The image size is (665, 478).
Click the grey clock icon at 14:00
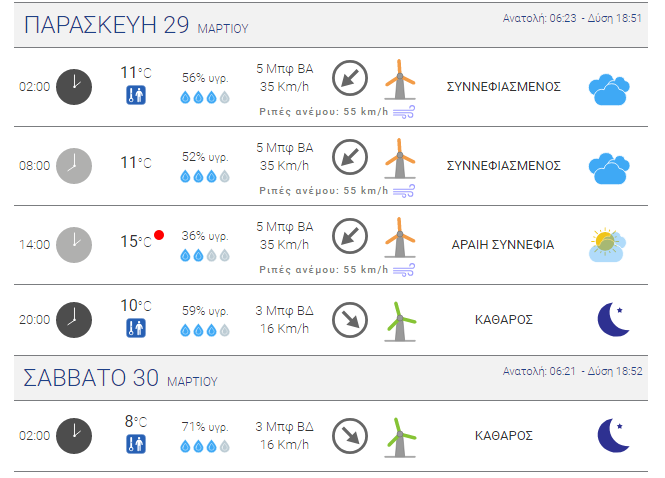click(74, 245)
